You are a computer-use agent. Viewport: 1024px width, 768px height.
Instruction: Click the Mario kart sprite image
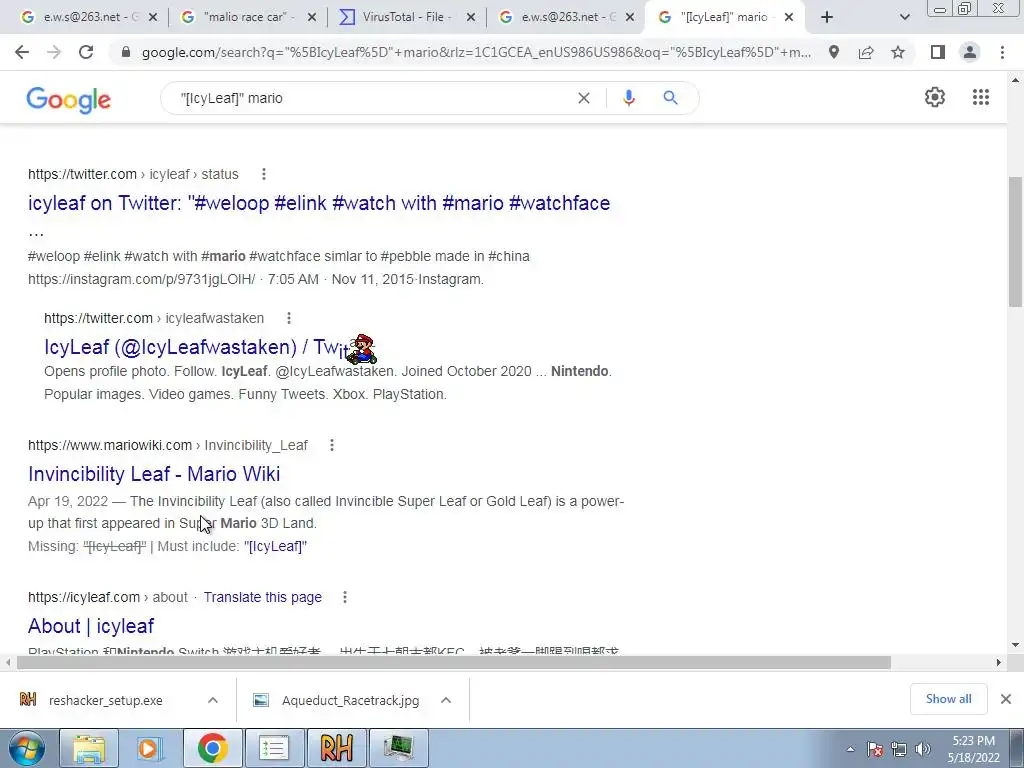pos(361,349)
